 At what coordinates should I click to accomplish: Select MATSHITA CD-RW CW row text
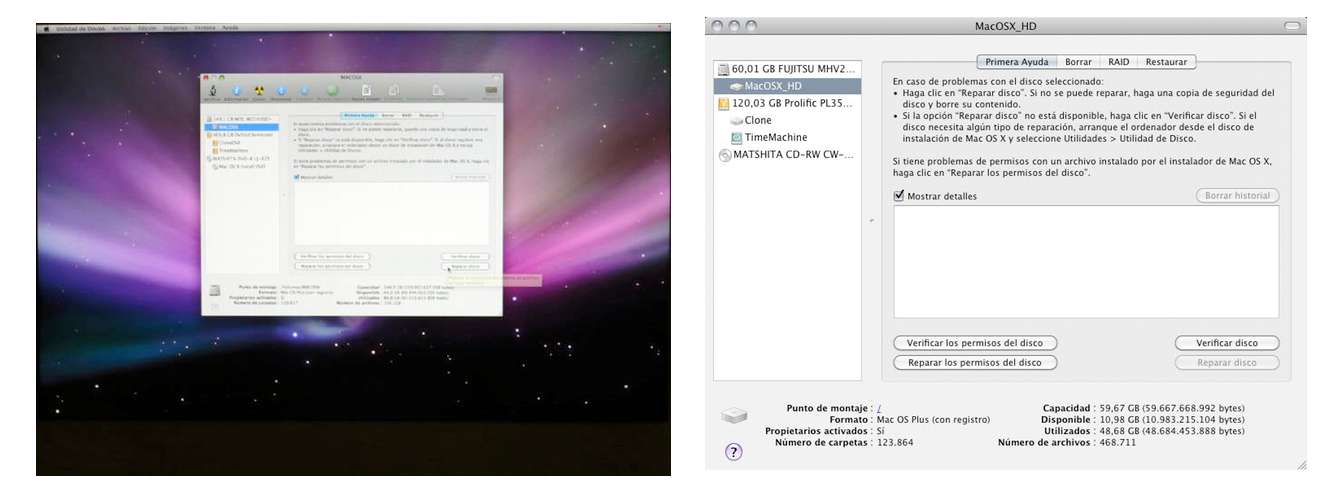pyautogui.click(x=795, y=155)
